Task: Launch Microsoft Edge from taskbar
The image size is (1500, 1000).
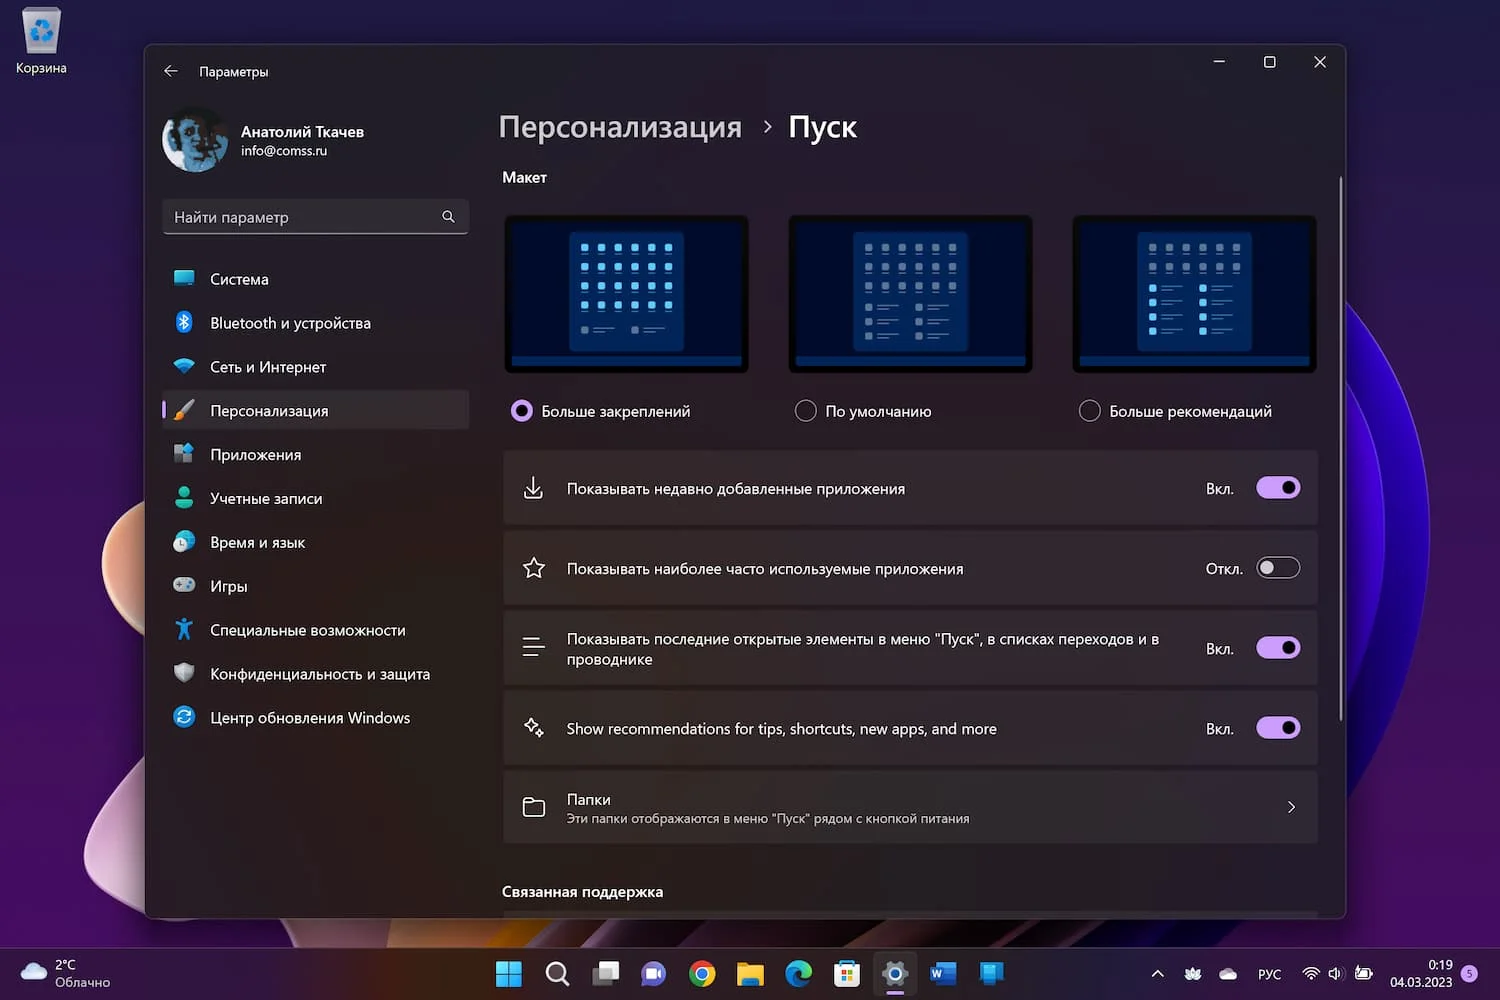Action: tap(798, 973)
